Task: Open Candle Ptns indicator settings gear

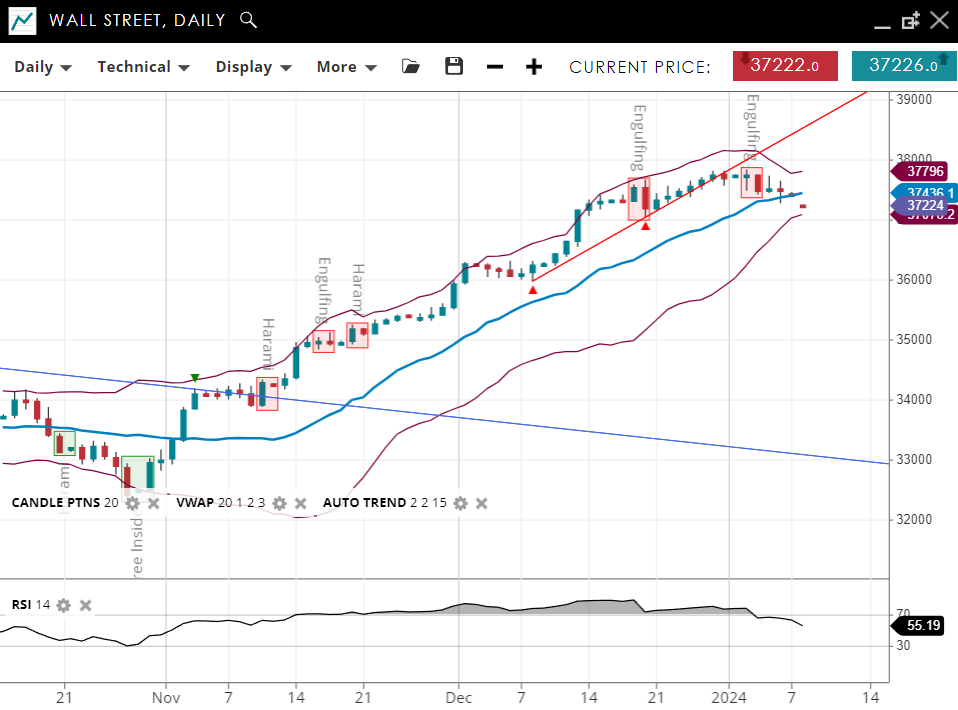Action: tap(132, 503)
